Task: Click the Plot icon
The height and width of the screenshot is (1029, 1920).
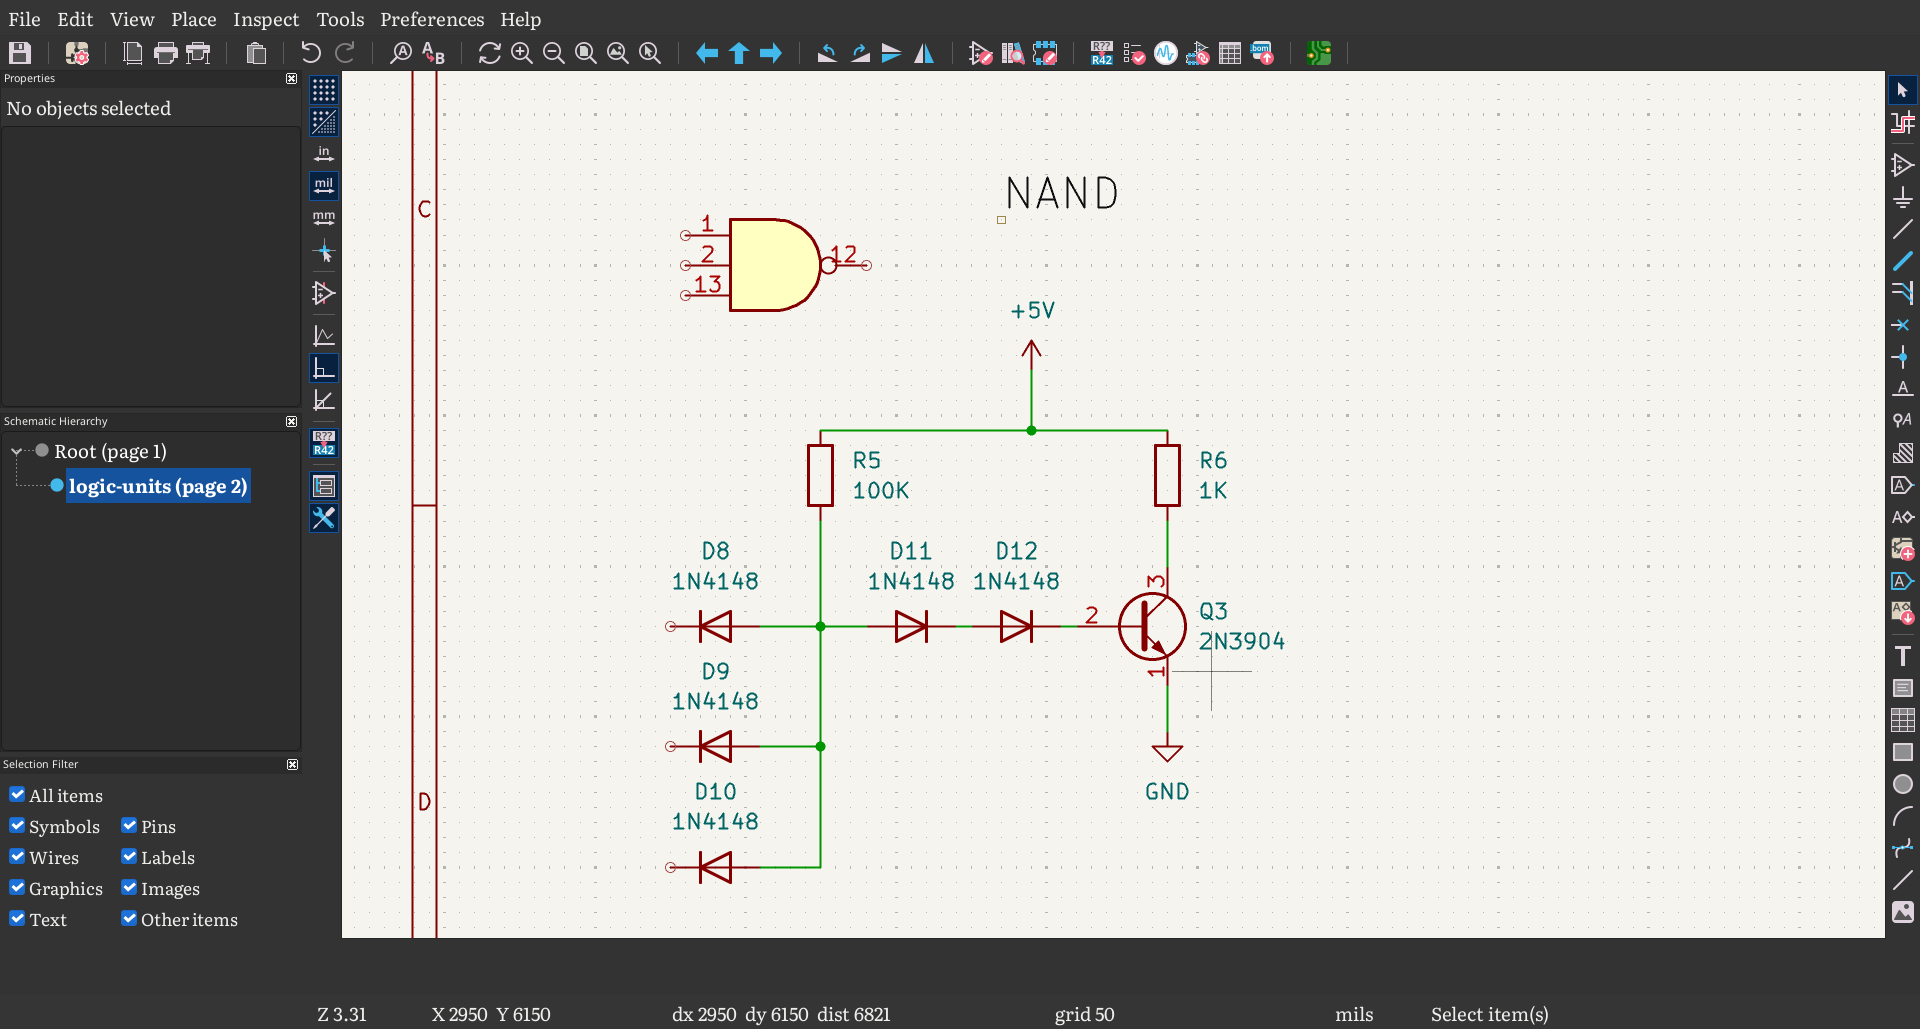Action: tap(199, 53)
